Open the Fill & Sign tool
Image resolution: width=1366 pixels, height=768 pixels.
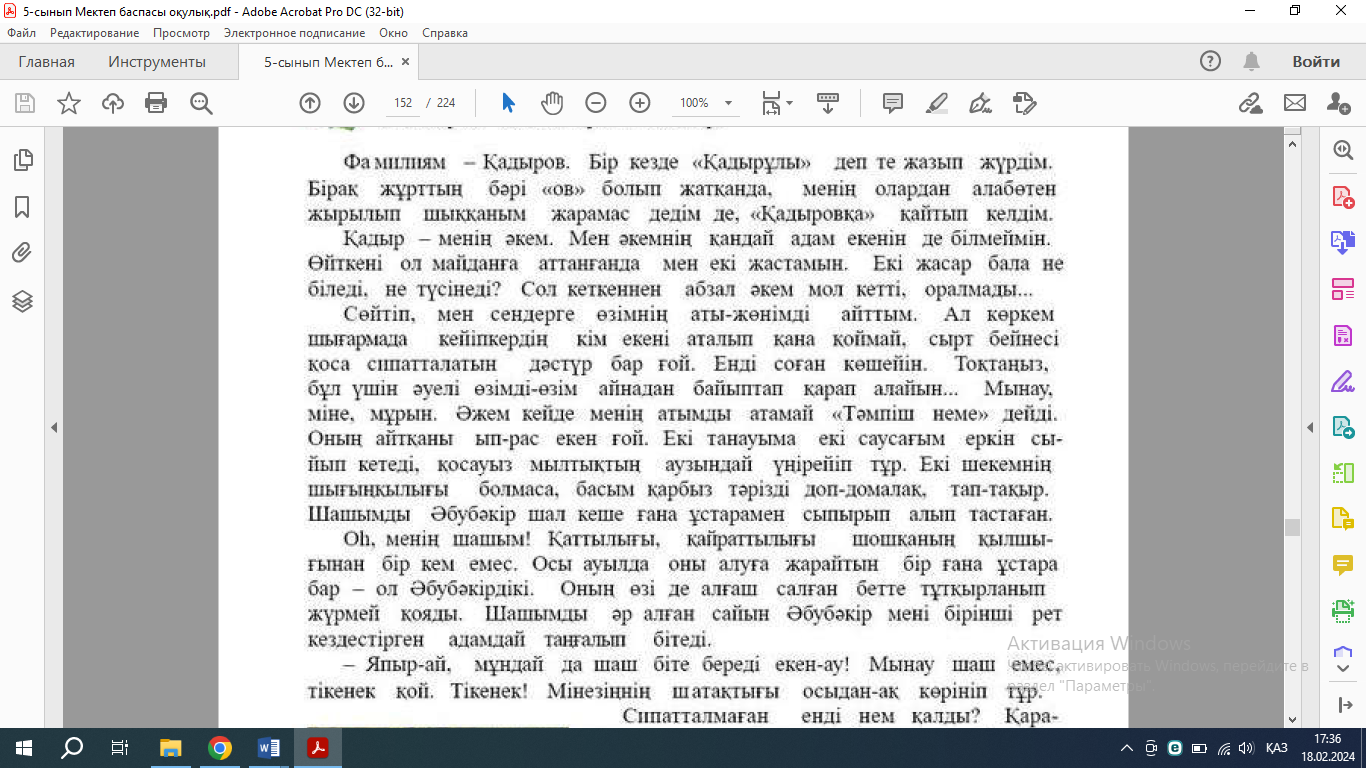click(x=1343, y=381)
